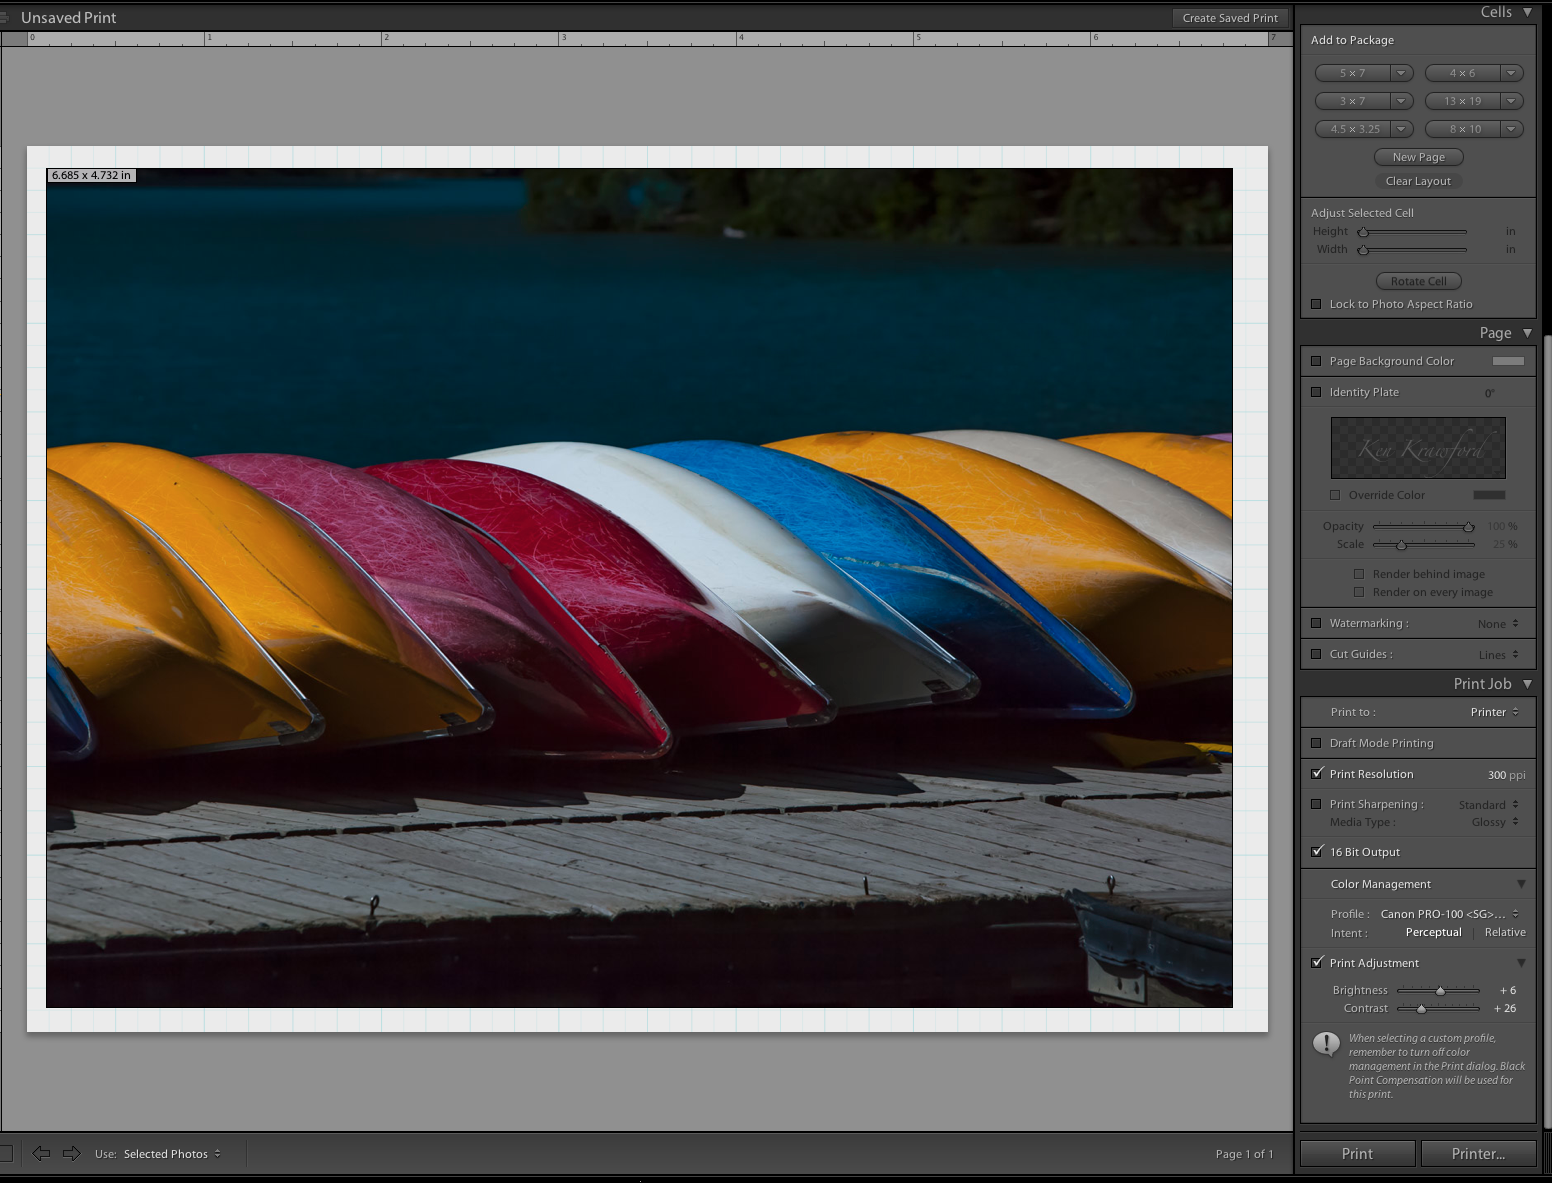Select Relative rendering intent

[x=1504, y=932]
